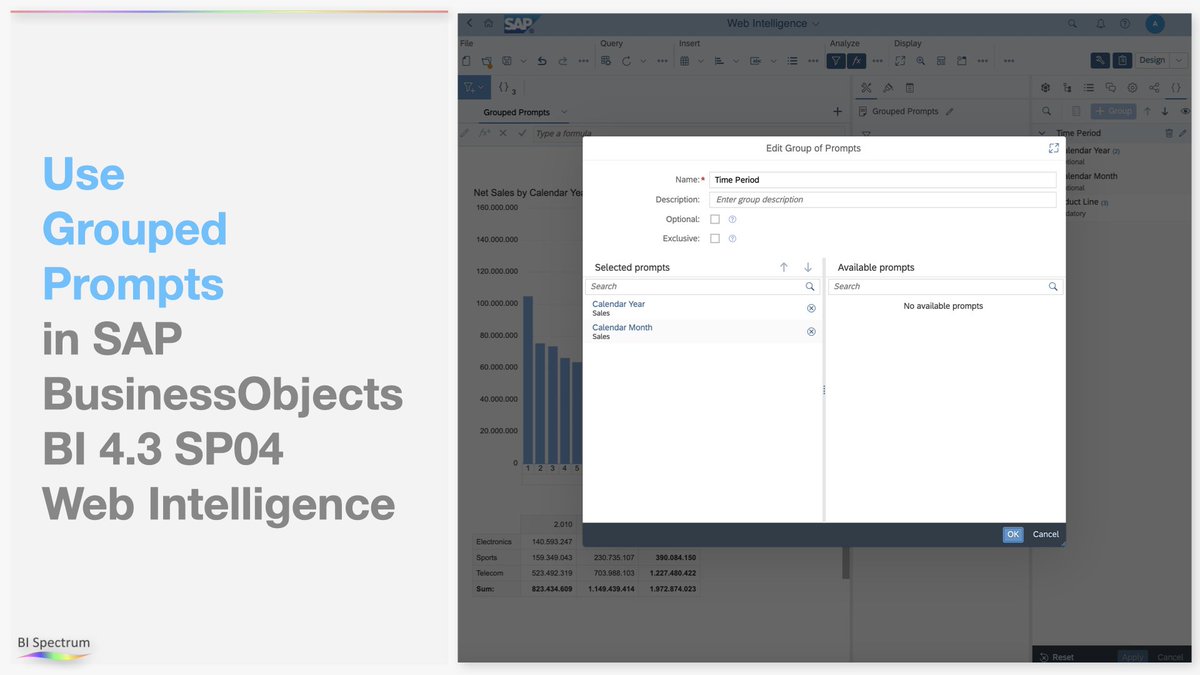This screenshot has height=675, width=1200.
Task: Open help for the Exclusive checkbox
Action: pyautogui.click(x=732, y=239)
